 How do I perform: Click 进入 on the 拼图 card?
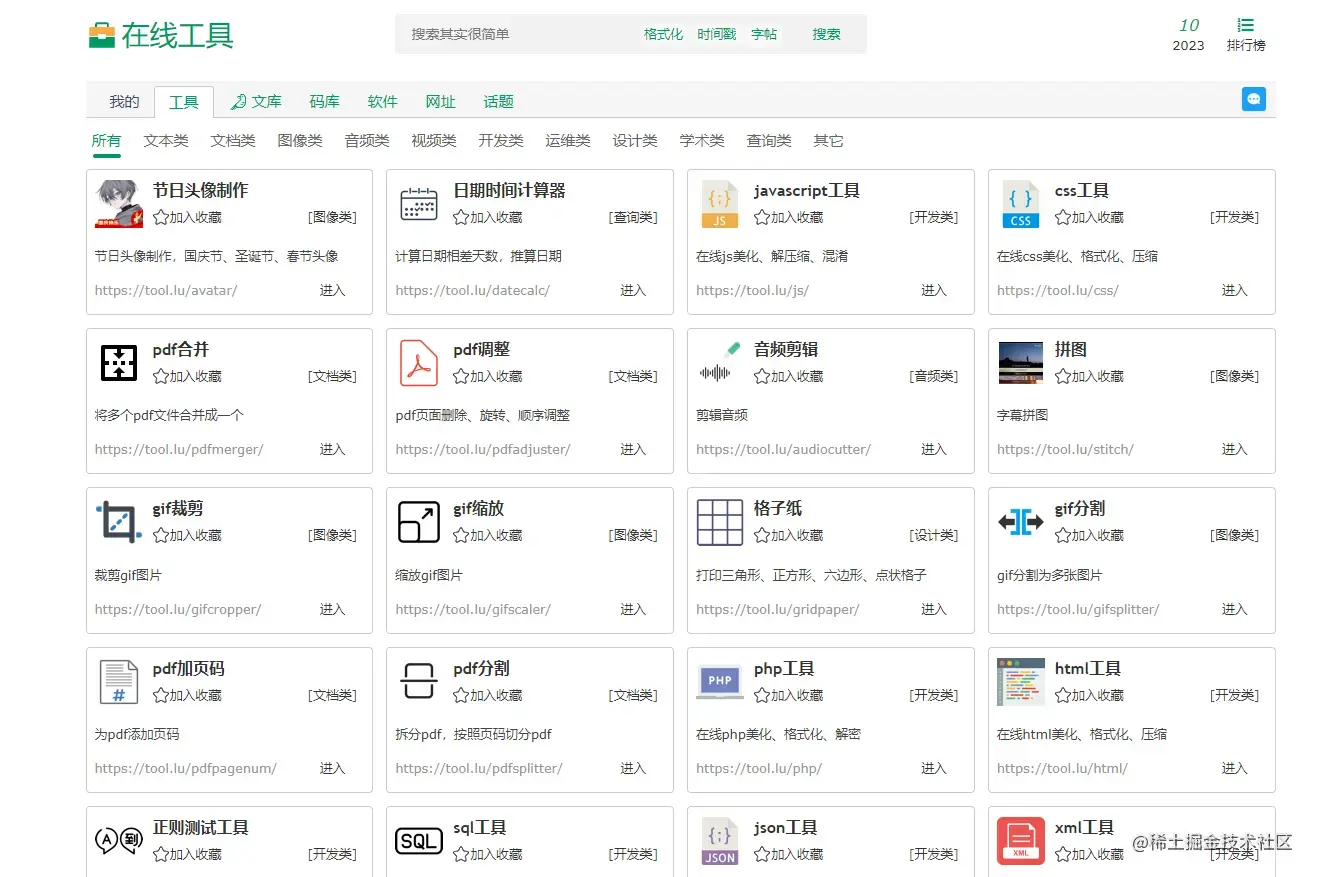[1234, 449]
